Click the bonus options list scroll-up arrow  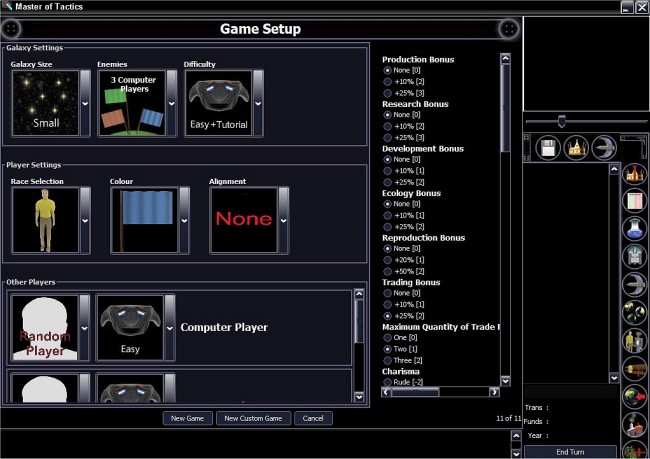tap(505, 58)
